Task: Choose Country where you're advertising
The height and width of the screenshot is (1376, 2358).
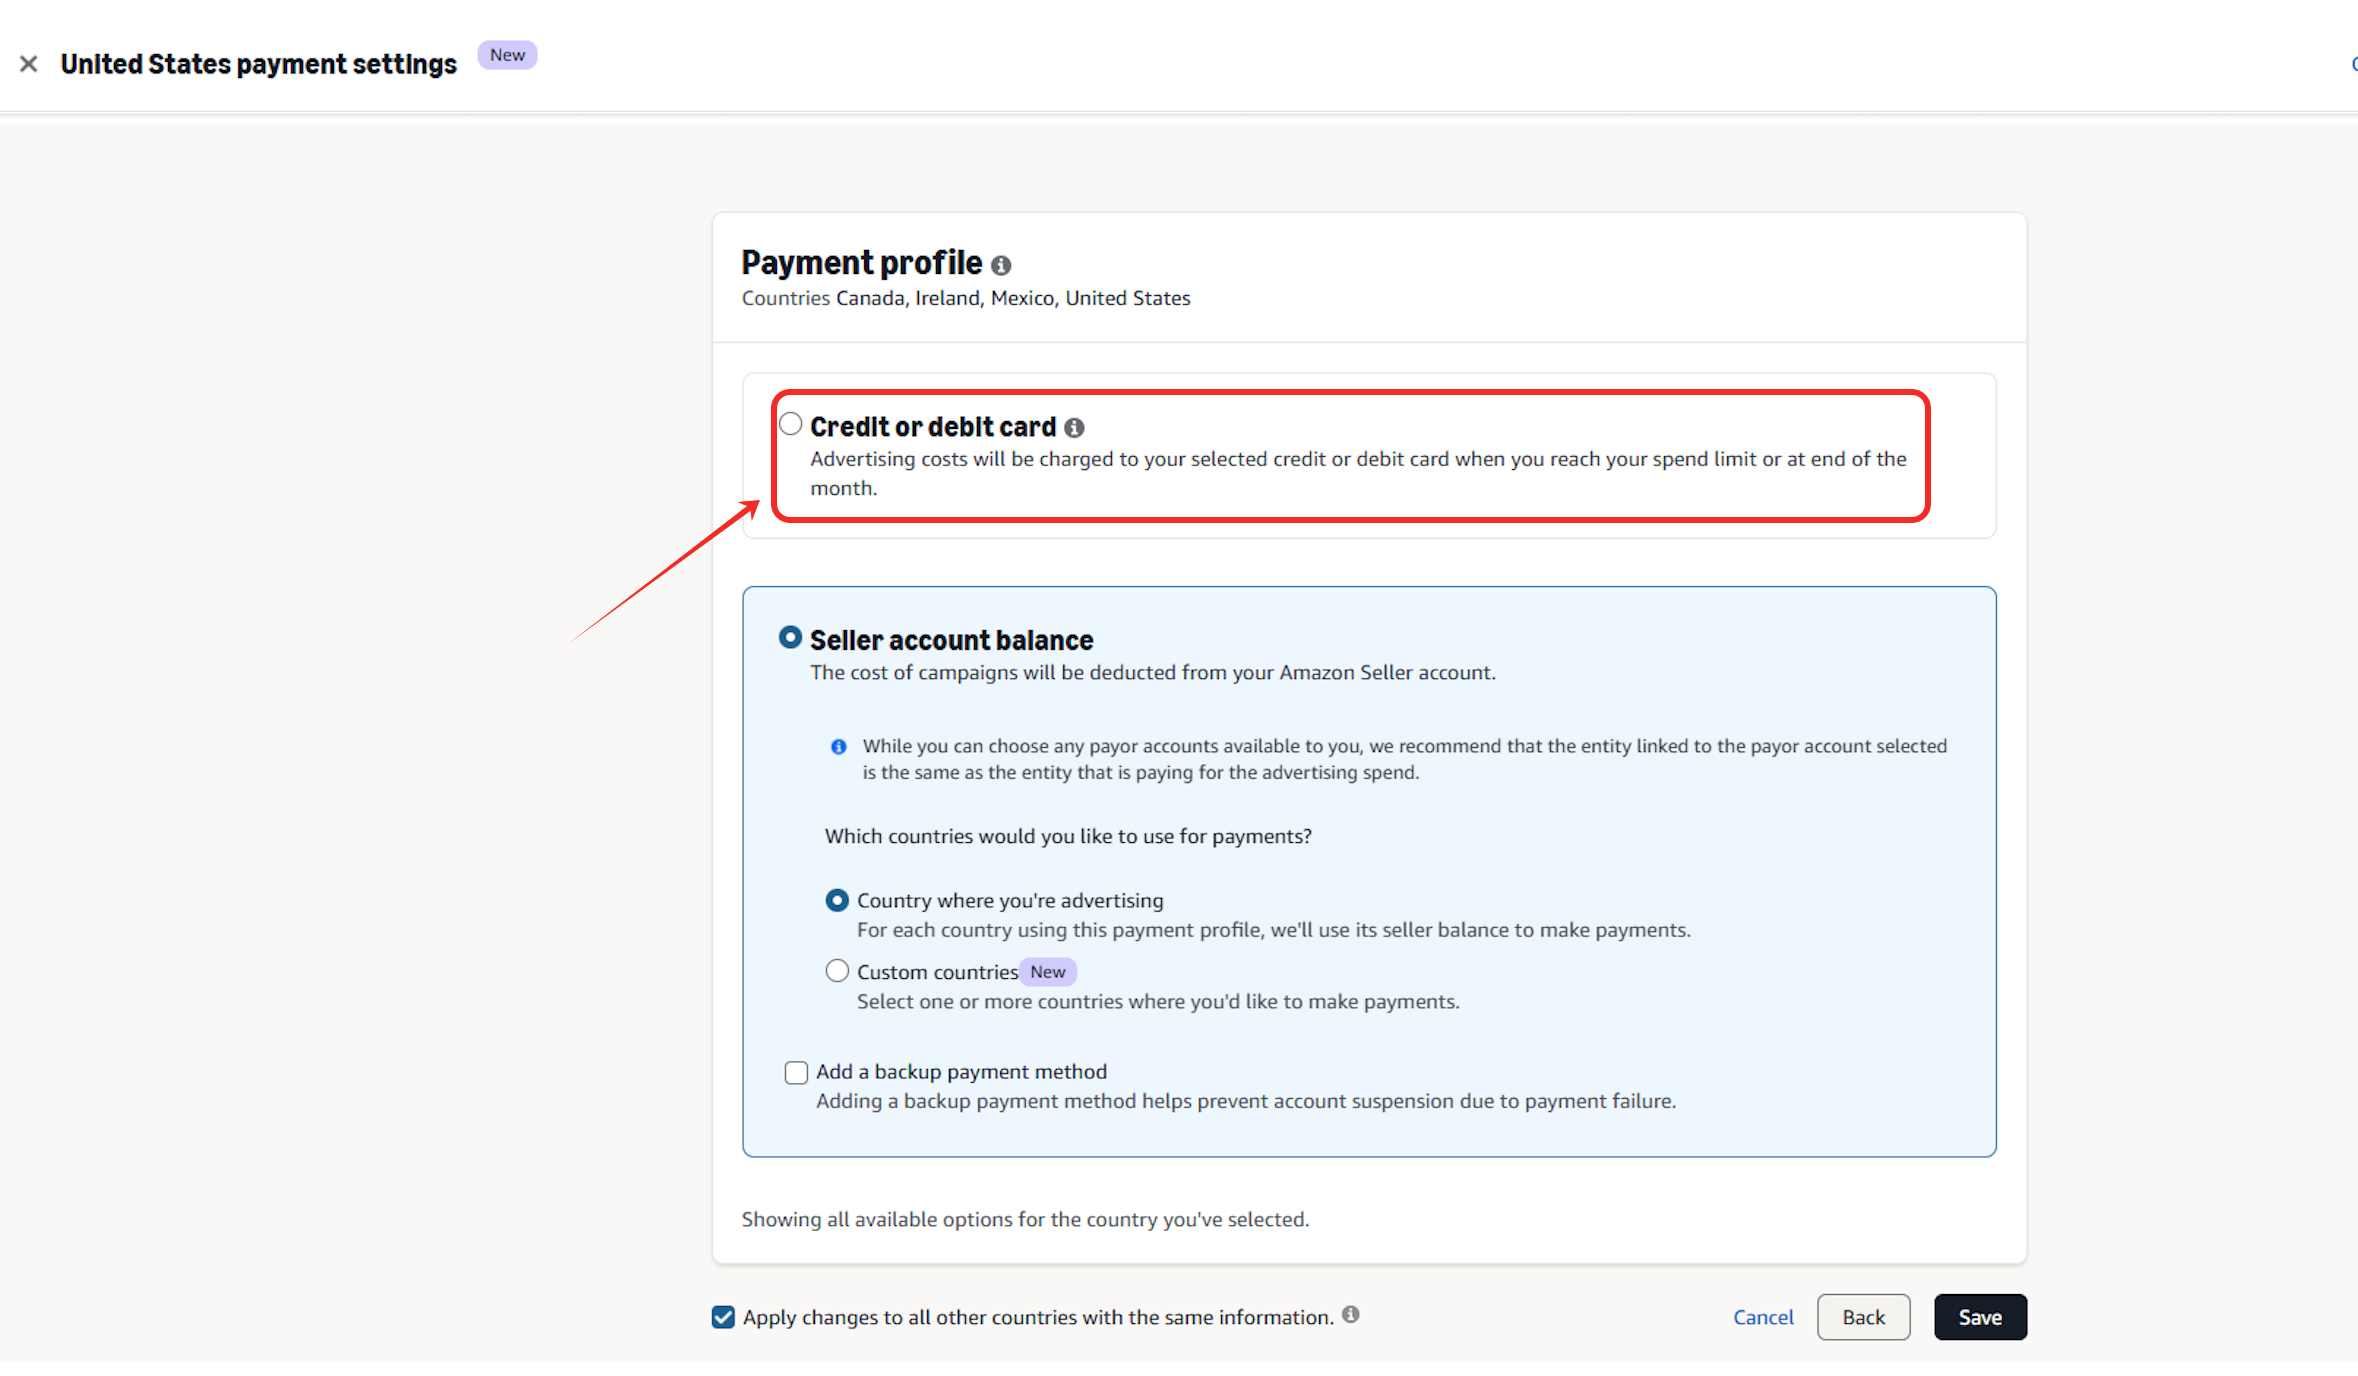Action: pos(837,900)
